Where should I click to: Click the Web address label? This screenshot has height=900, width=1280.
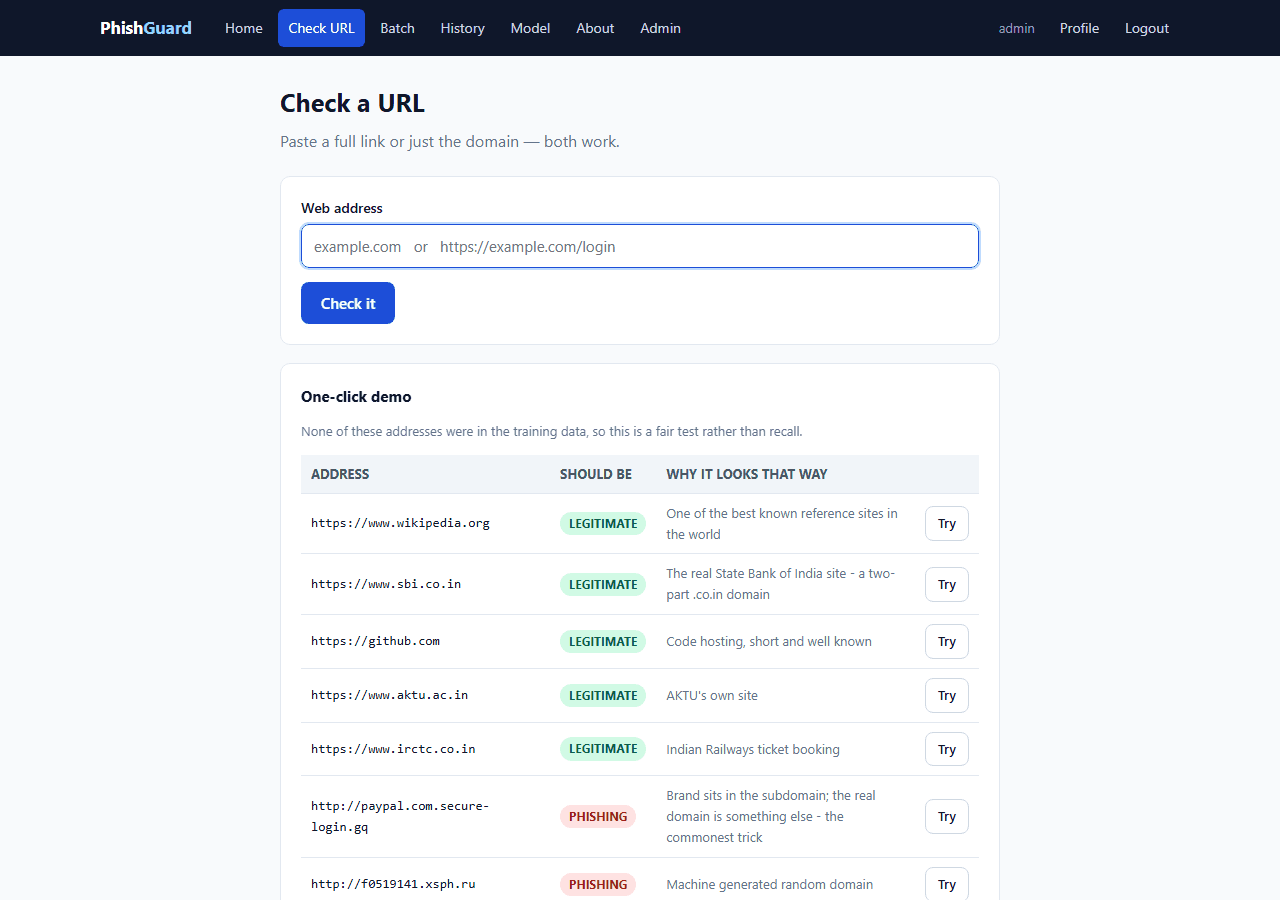(x=342, y=208)
